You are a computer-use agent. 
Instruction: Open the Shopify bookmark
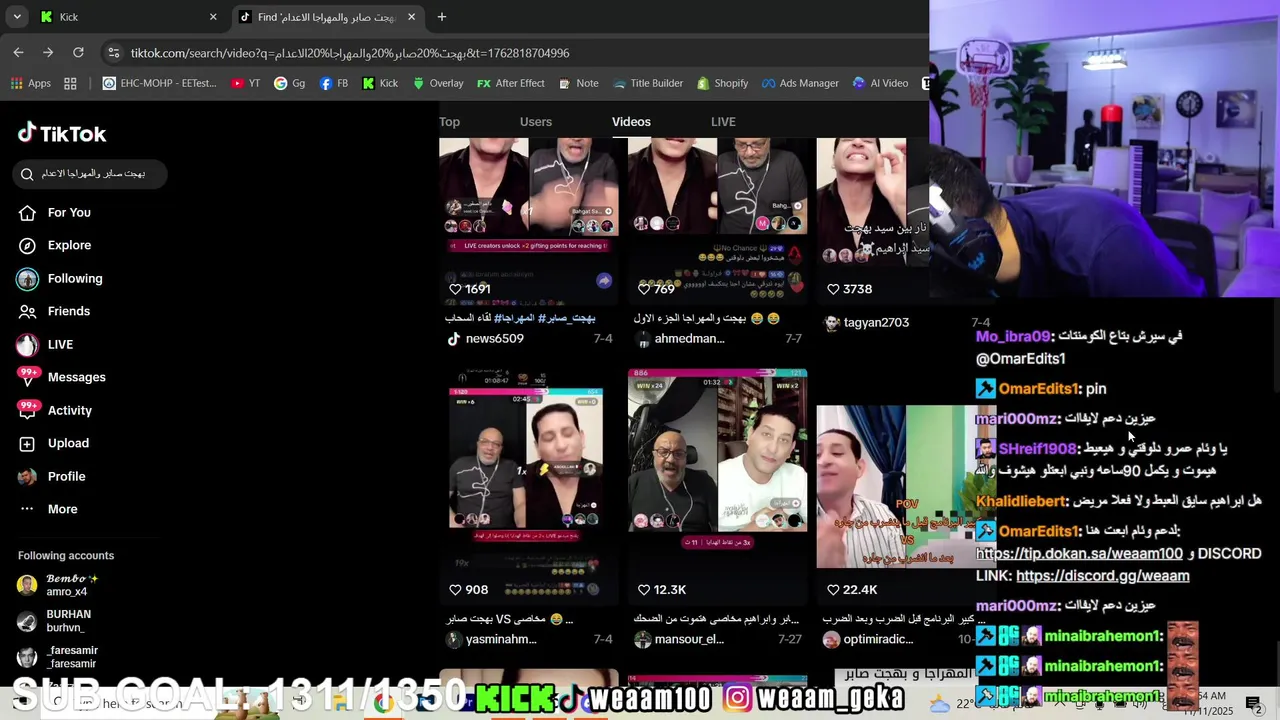tap(722, 83)
